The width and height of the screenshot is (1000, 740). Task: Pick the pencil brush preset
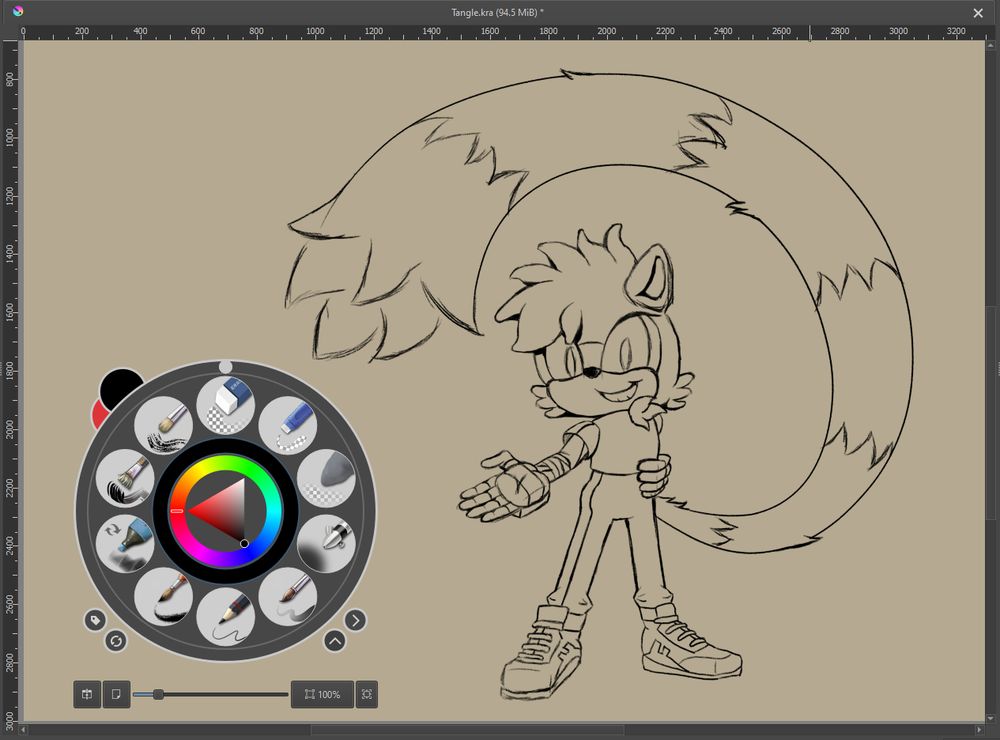point(226,615)
